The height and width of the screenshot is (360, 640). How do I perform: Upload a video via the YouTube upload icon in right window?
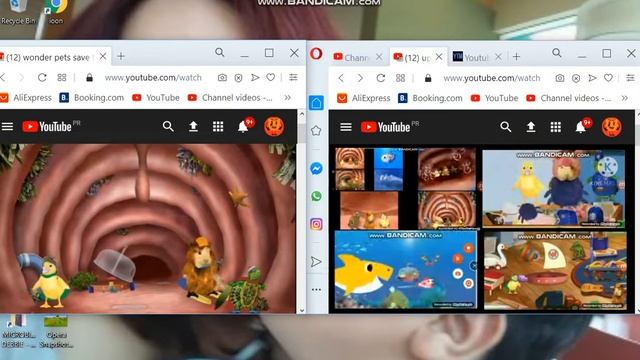pos(531,127)
